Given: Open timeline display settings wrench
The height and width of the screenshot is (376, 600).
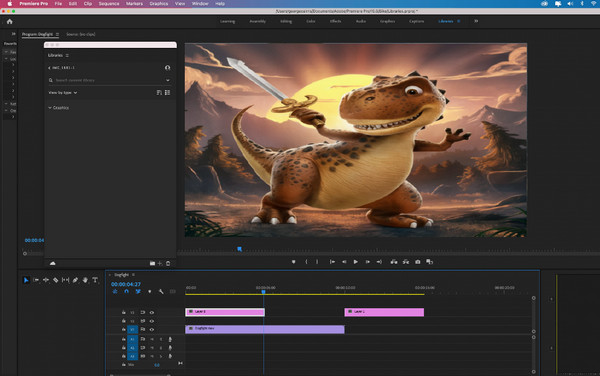Looking at the screenshot, I should tap(161, 291).
